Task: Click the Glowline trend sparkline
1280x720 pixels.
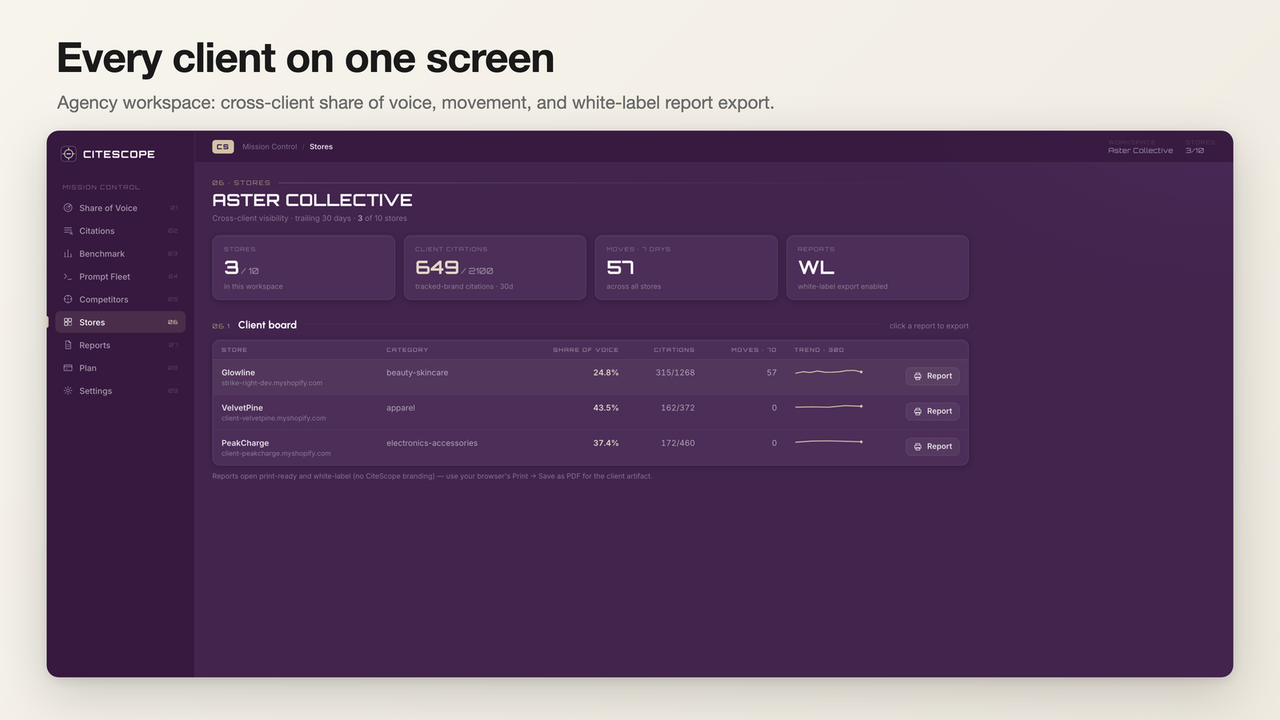Action: (829, 372)
